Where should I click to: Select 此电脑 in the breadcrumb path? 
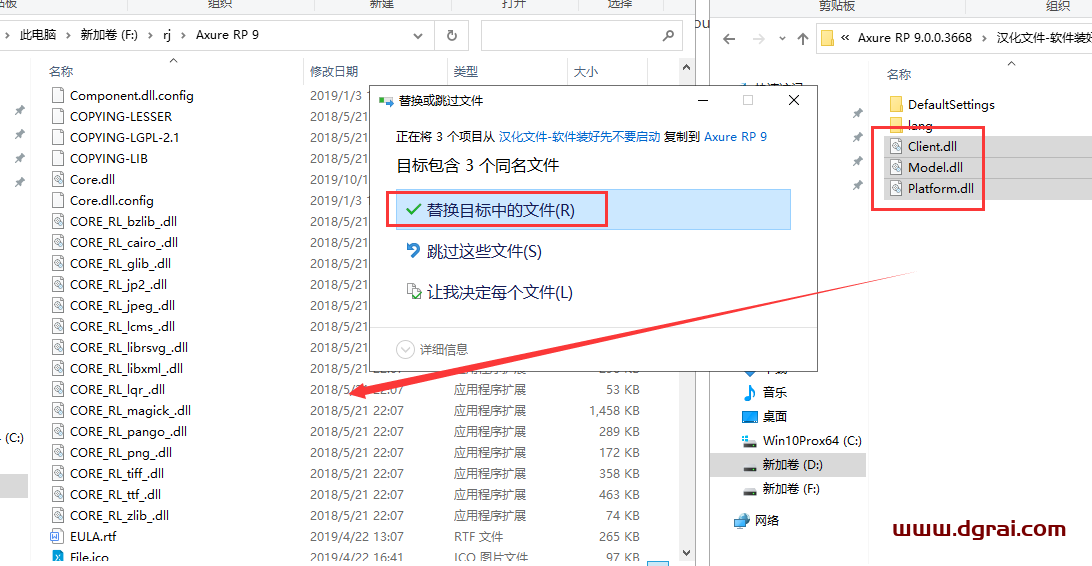[x=38, y=35]
